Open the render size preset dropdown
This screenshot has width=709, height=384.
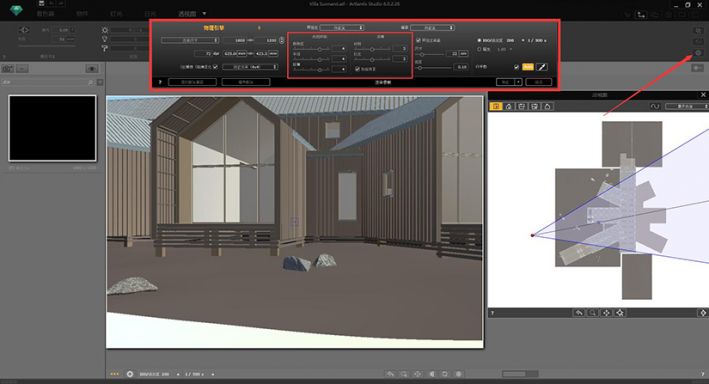click(x=190, y=40)
